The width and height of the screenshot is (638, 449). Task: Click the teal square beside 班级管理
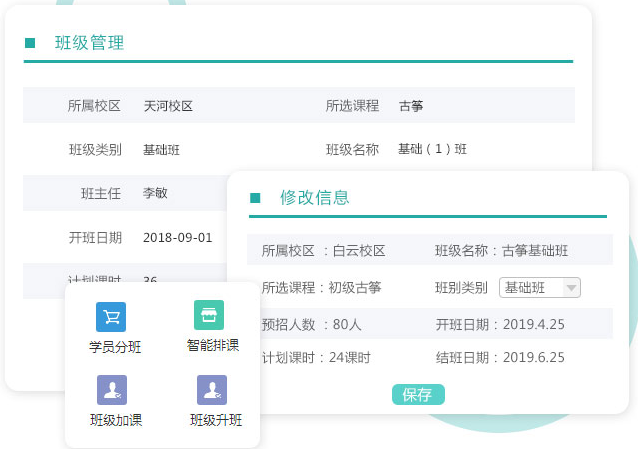pyautogui.click(x=30, y=43)
